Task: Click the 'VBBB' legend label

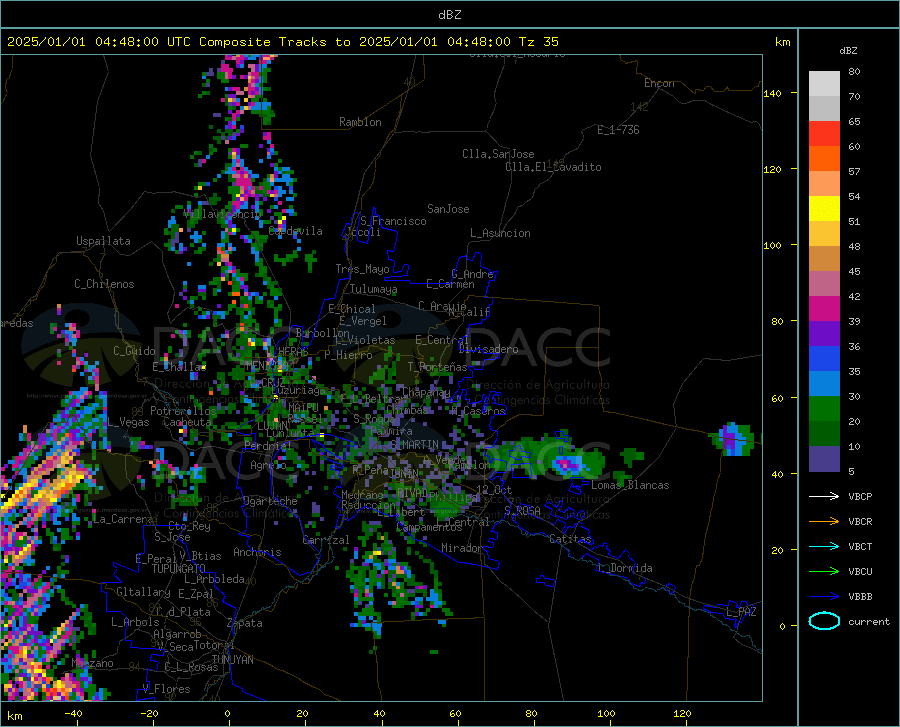Action: click(x=860, y=597)
